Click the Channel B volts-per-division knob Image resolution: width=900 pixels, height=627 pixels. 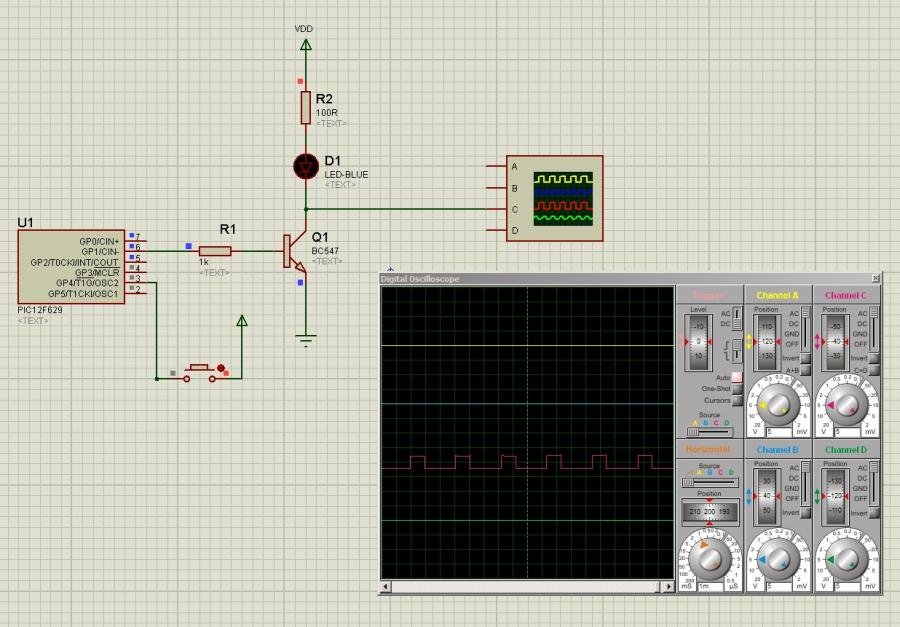click(778, 561)
